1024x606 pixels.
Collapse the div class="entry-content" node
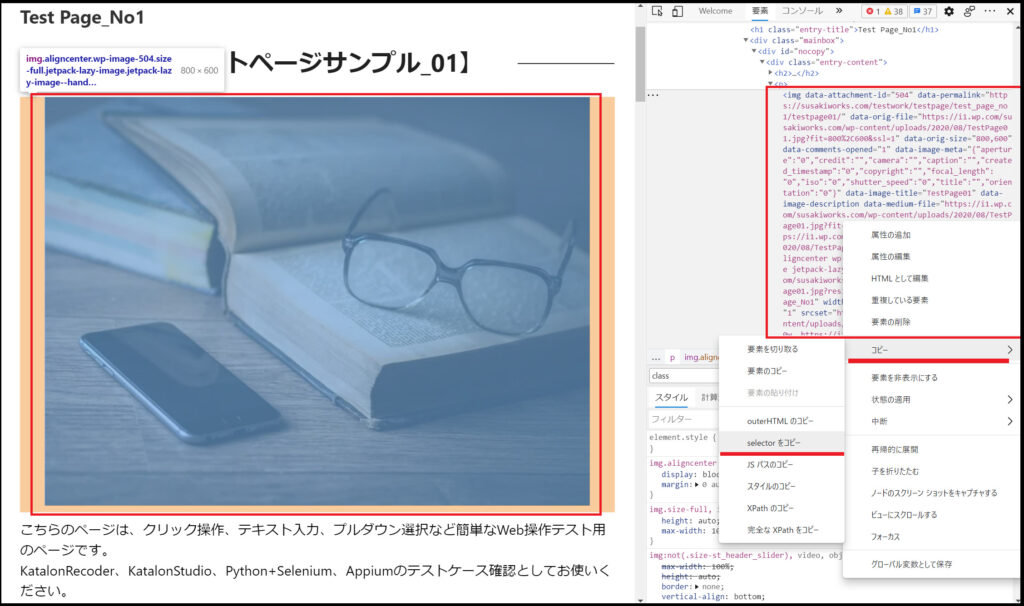[x=762, y=62]
